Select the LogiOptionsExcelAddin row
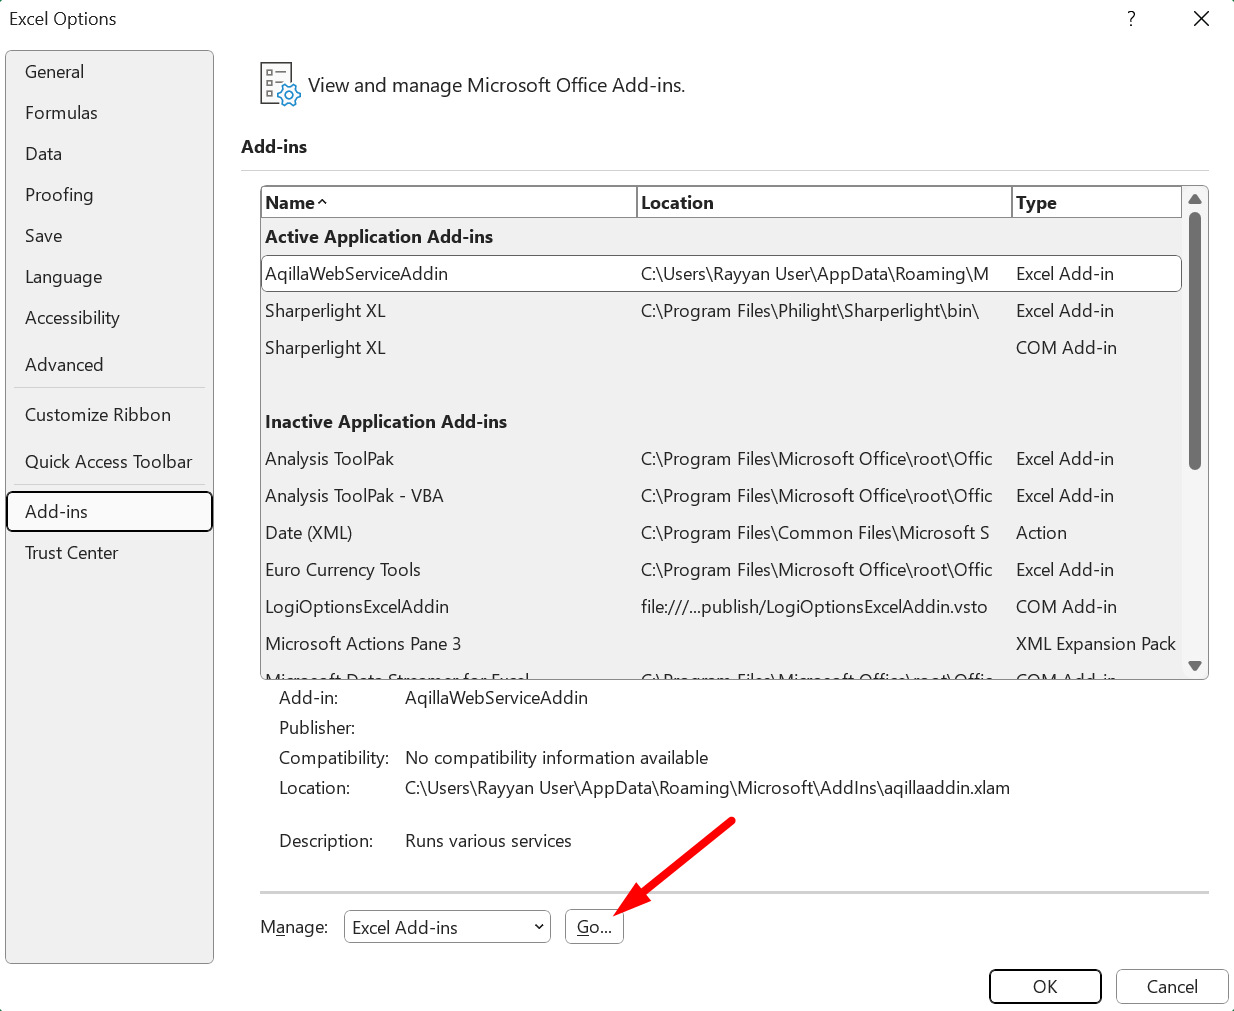1234x1011 pixels. point(357,607)
